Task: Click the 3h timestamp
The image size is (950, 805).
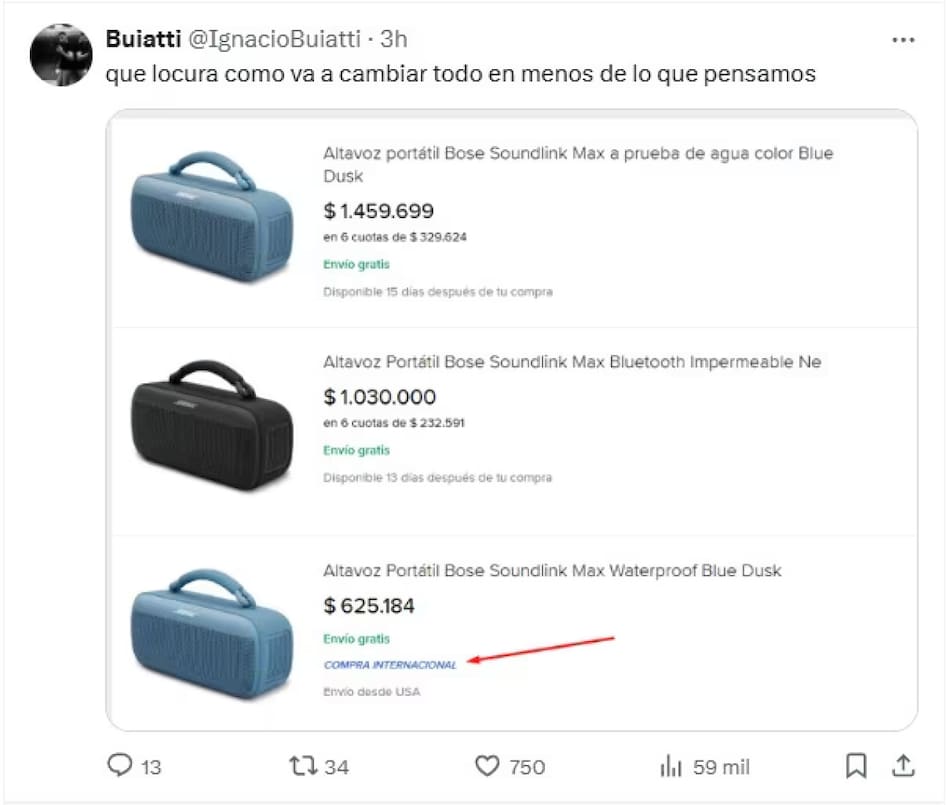Action: tap(394, 40)
